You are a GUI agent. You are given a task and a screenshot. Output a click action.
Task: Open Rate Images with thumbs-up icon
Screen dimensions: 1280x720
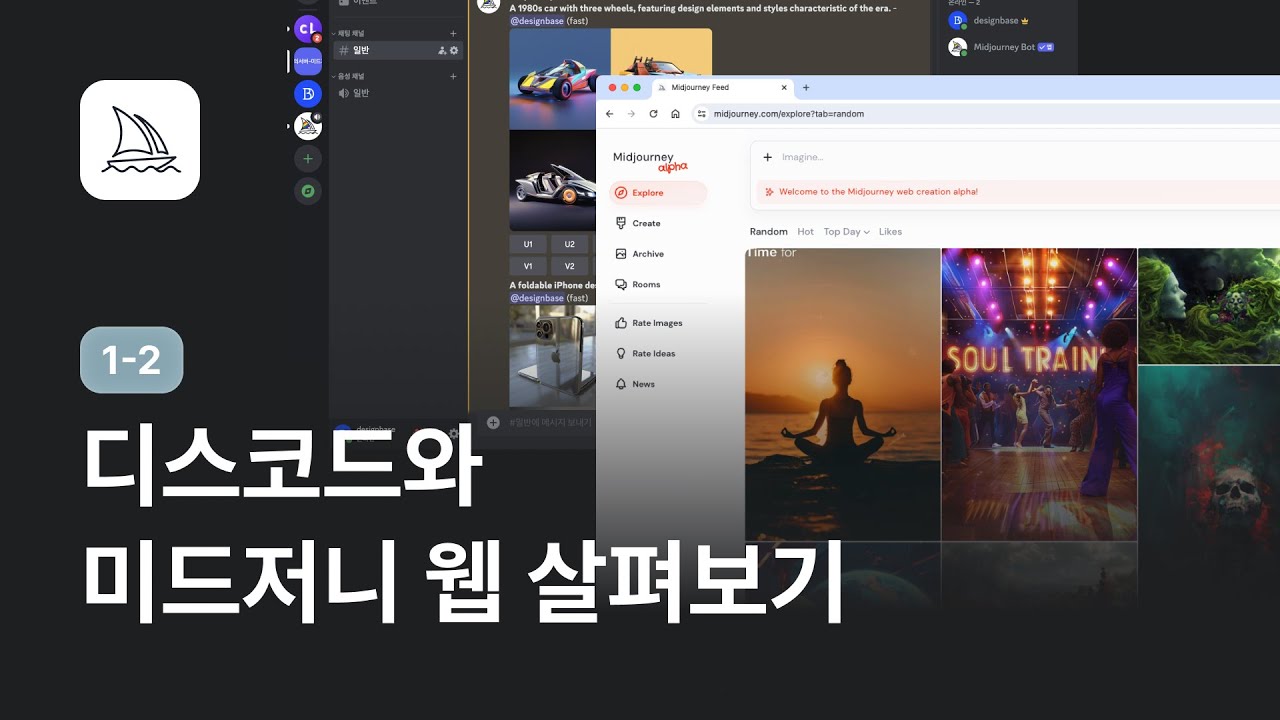[649, 323]
